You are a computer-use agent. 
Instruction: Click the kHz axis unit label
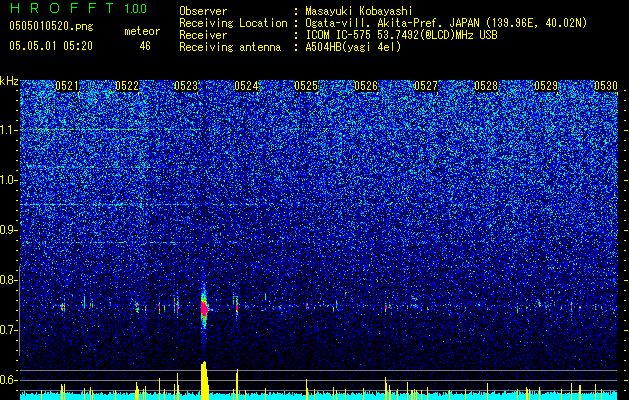coord(9,81)
